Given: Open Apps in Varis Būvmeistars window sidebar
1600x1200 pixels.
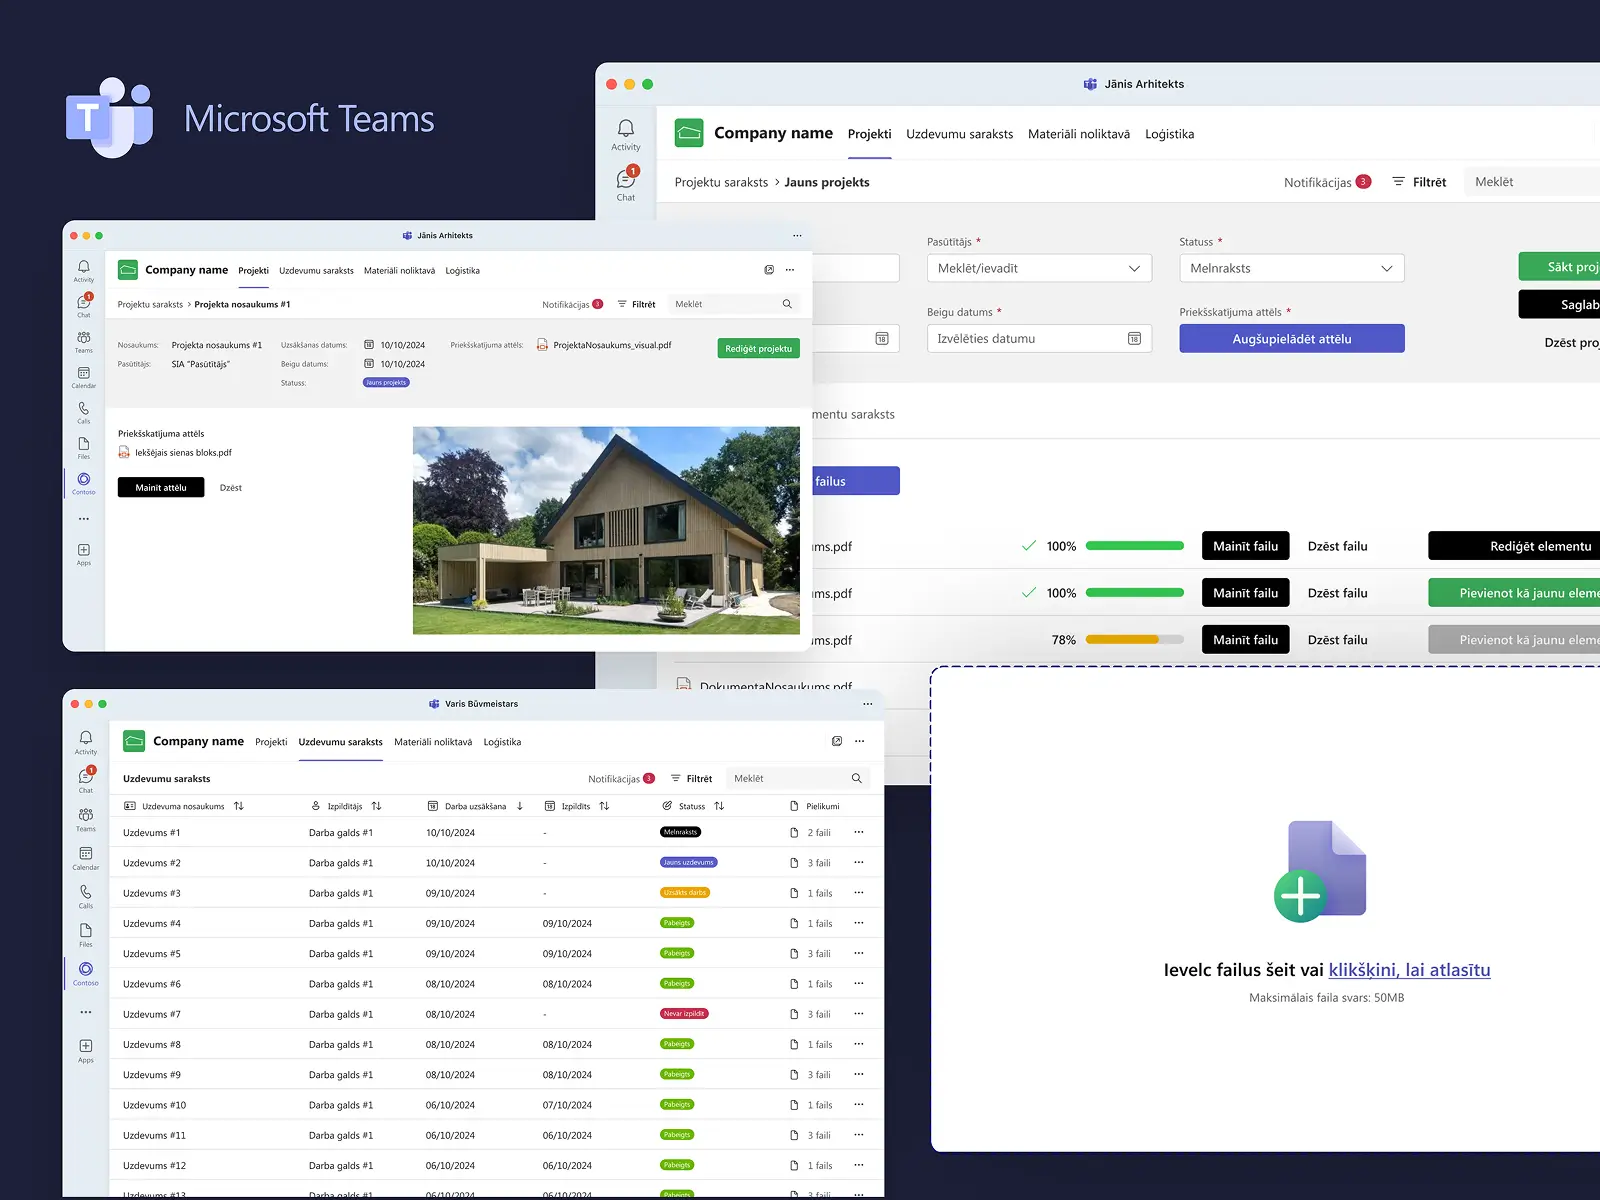Looking at the screenshot, I should click(x=86, y=1051).
